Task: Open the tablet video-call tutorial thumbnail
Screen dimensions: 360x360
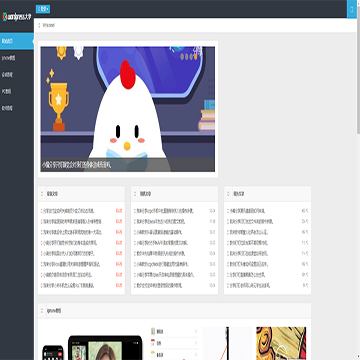Action: point(105,348)
